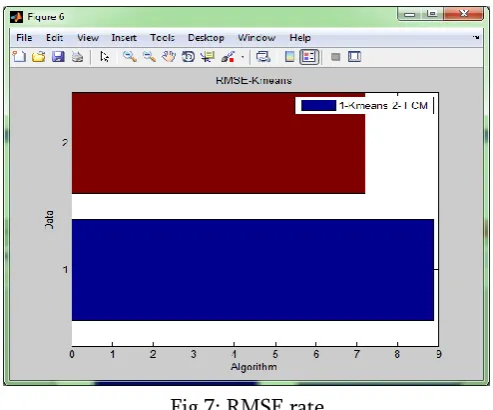Open the Desktop menu

pyautogui.click(x=206, y=38)
